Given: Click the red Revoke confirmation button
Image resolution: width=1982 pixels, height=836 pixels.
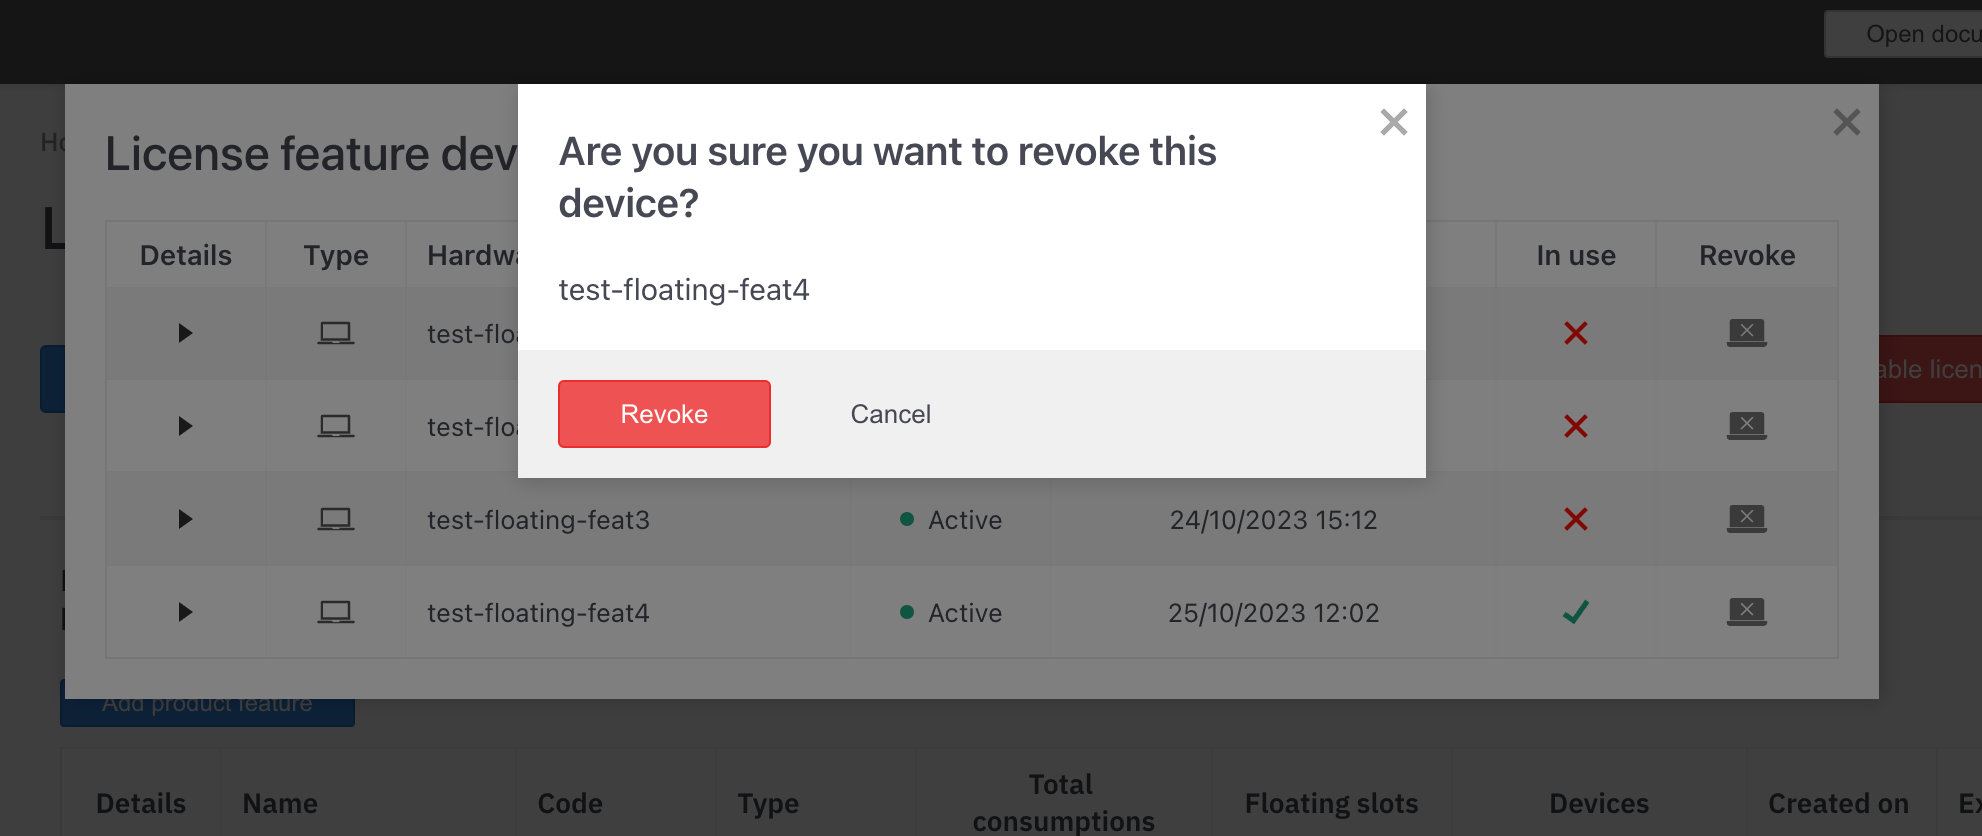Looking at the screenshot, I should (664, 414).
